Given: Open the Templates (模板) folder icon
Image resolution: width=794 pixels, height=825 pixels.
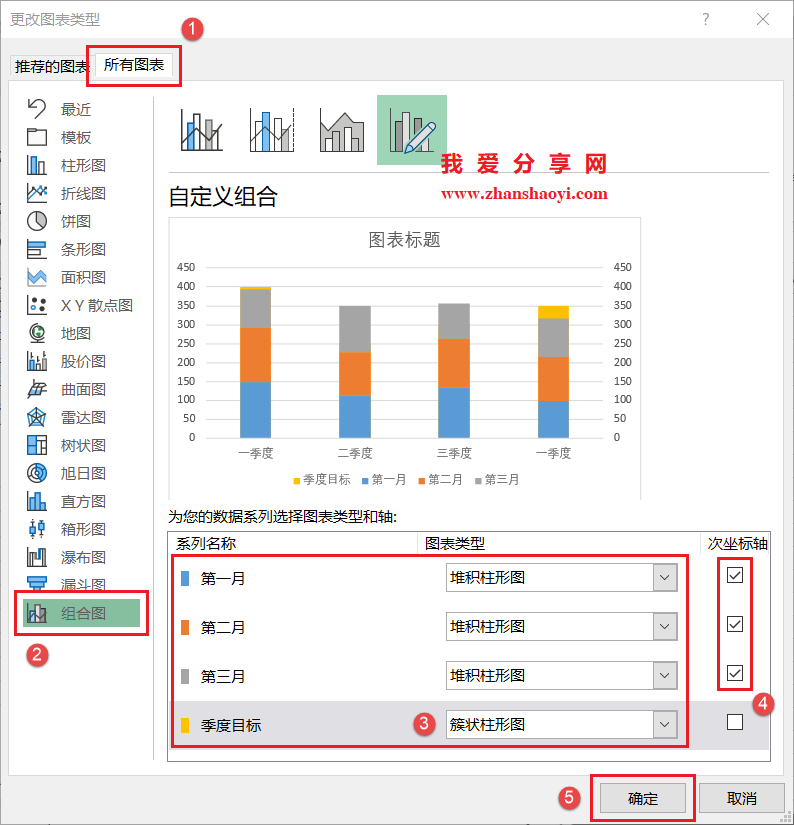Looking at the screenshot, I should point(37,137).
